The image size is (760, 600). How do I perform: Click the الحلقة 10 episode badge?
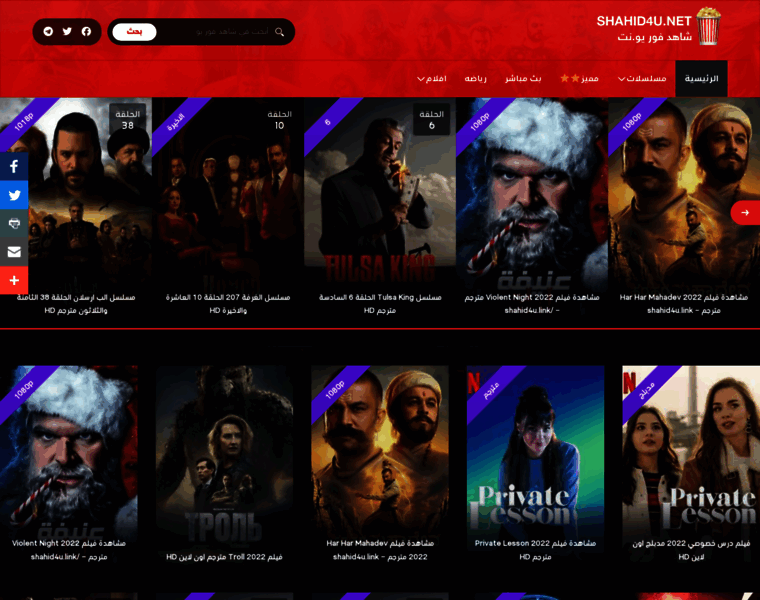(x=279, y=119)
